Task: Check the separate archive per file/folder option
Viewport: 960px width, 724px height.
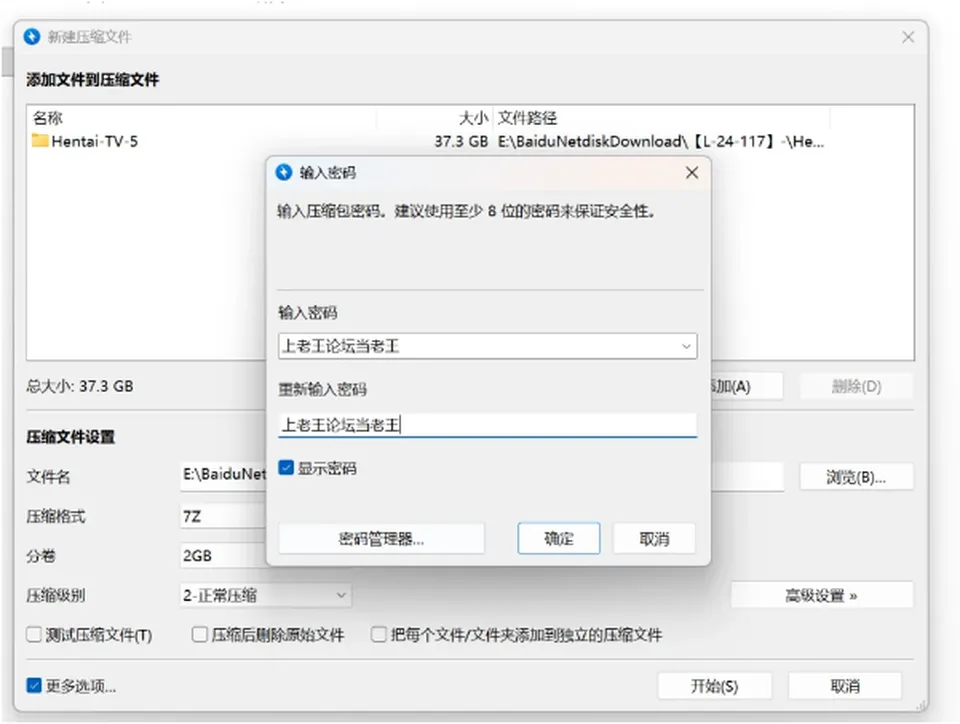Action: point(378,635)
